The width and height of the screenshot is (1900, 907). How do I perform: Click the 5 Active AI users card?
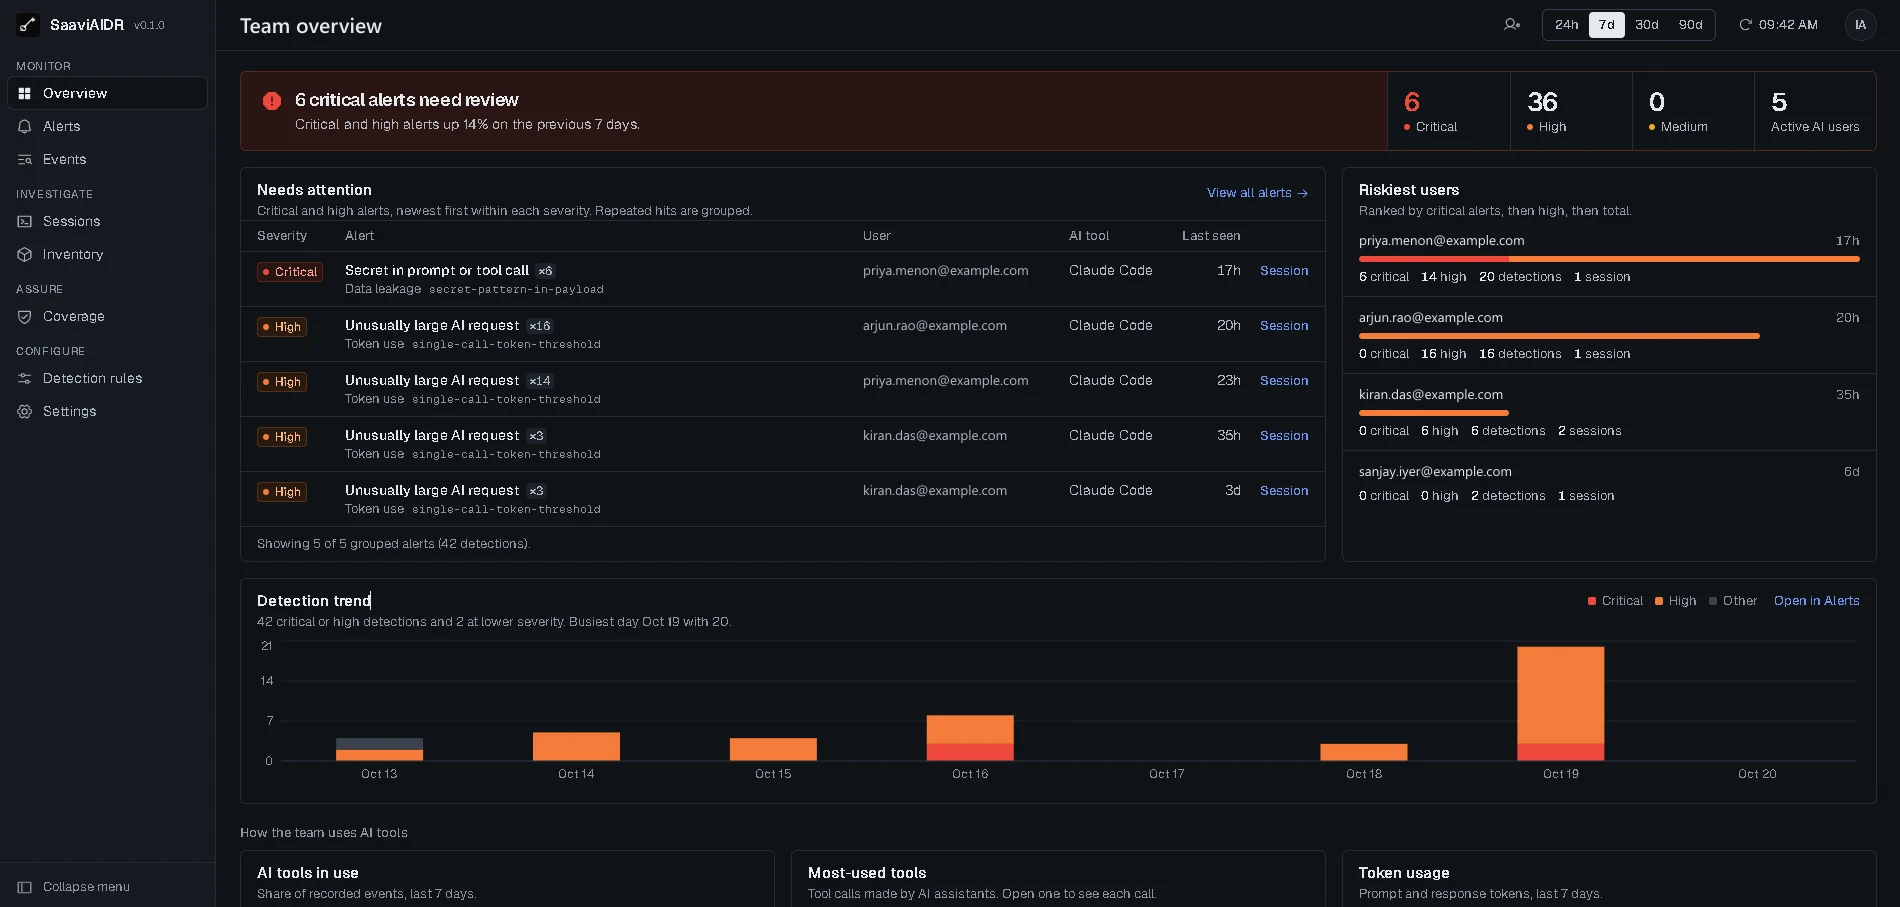(x=1815, y=111)
